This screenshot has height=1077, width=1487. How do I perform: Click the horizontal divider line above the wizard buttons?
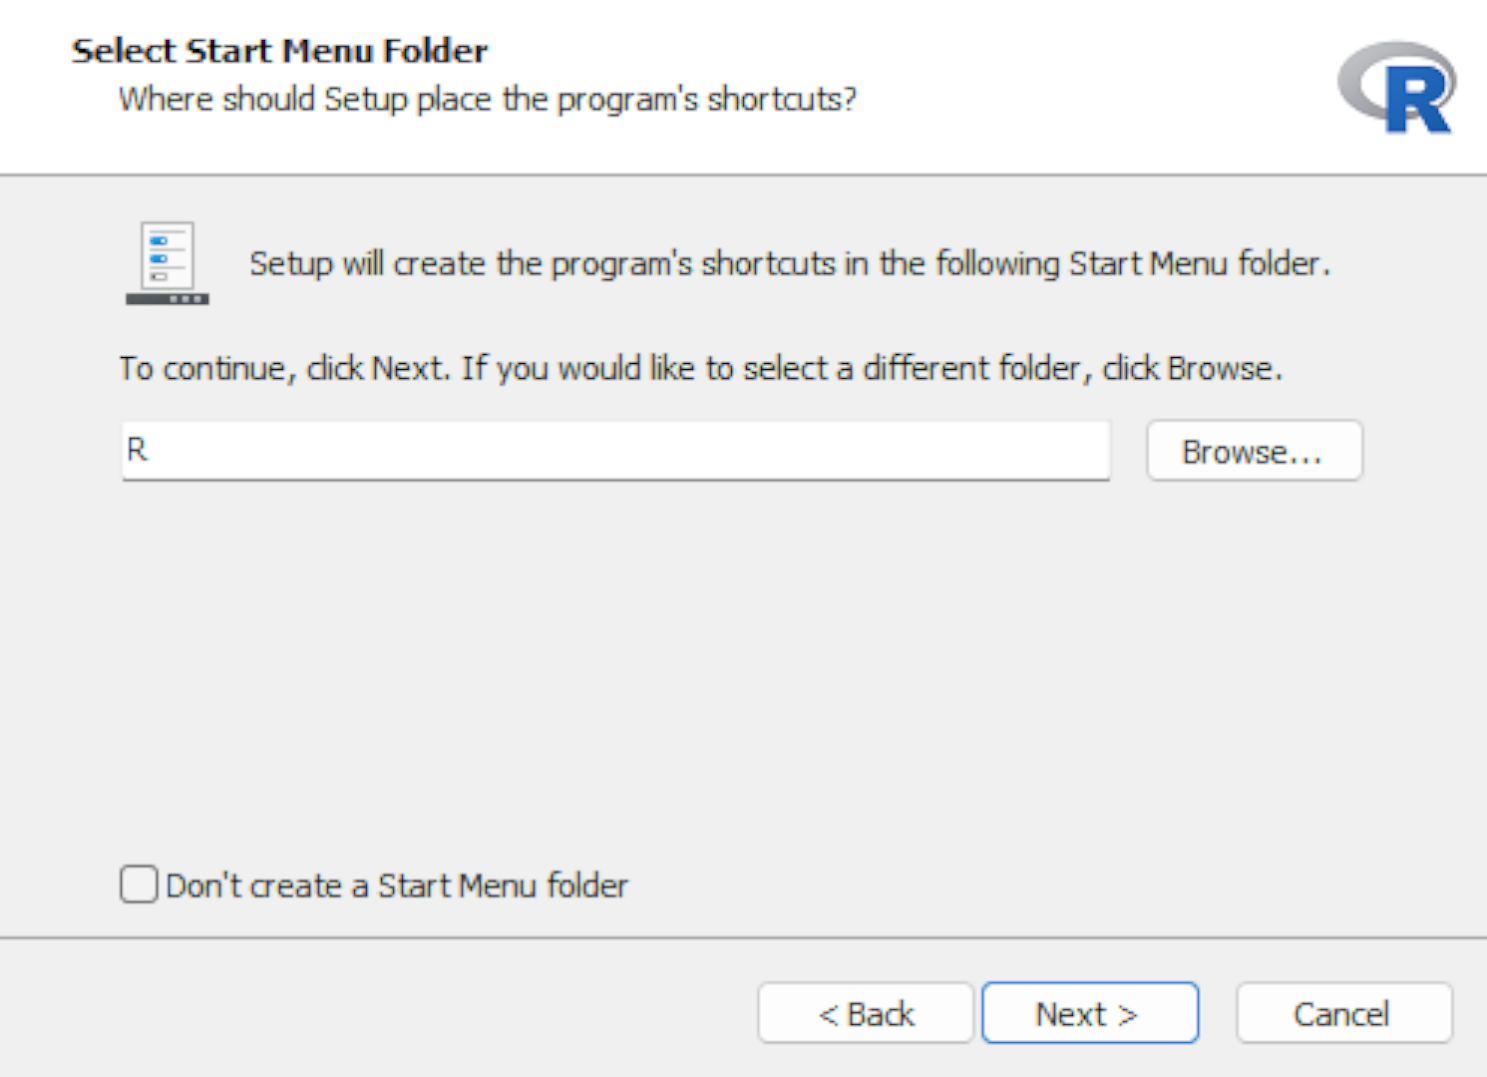pos(743,938)
